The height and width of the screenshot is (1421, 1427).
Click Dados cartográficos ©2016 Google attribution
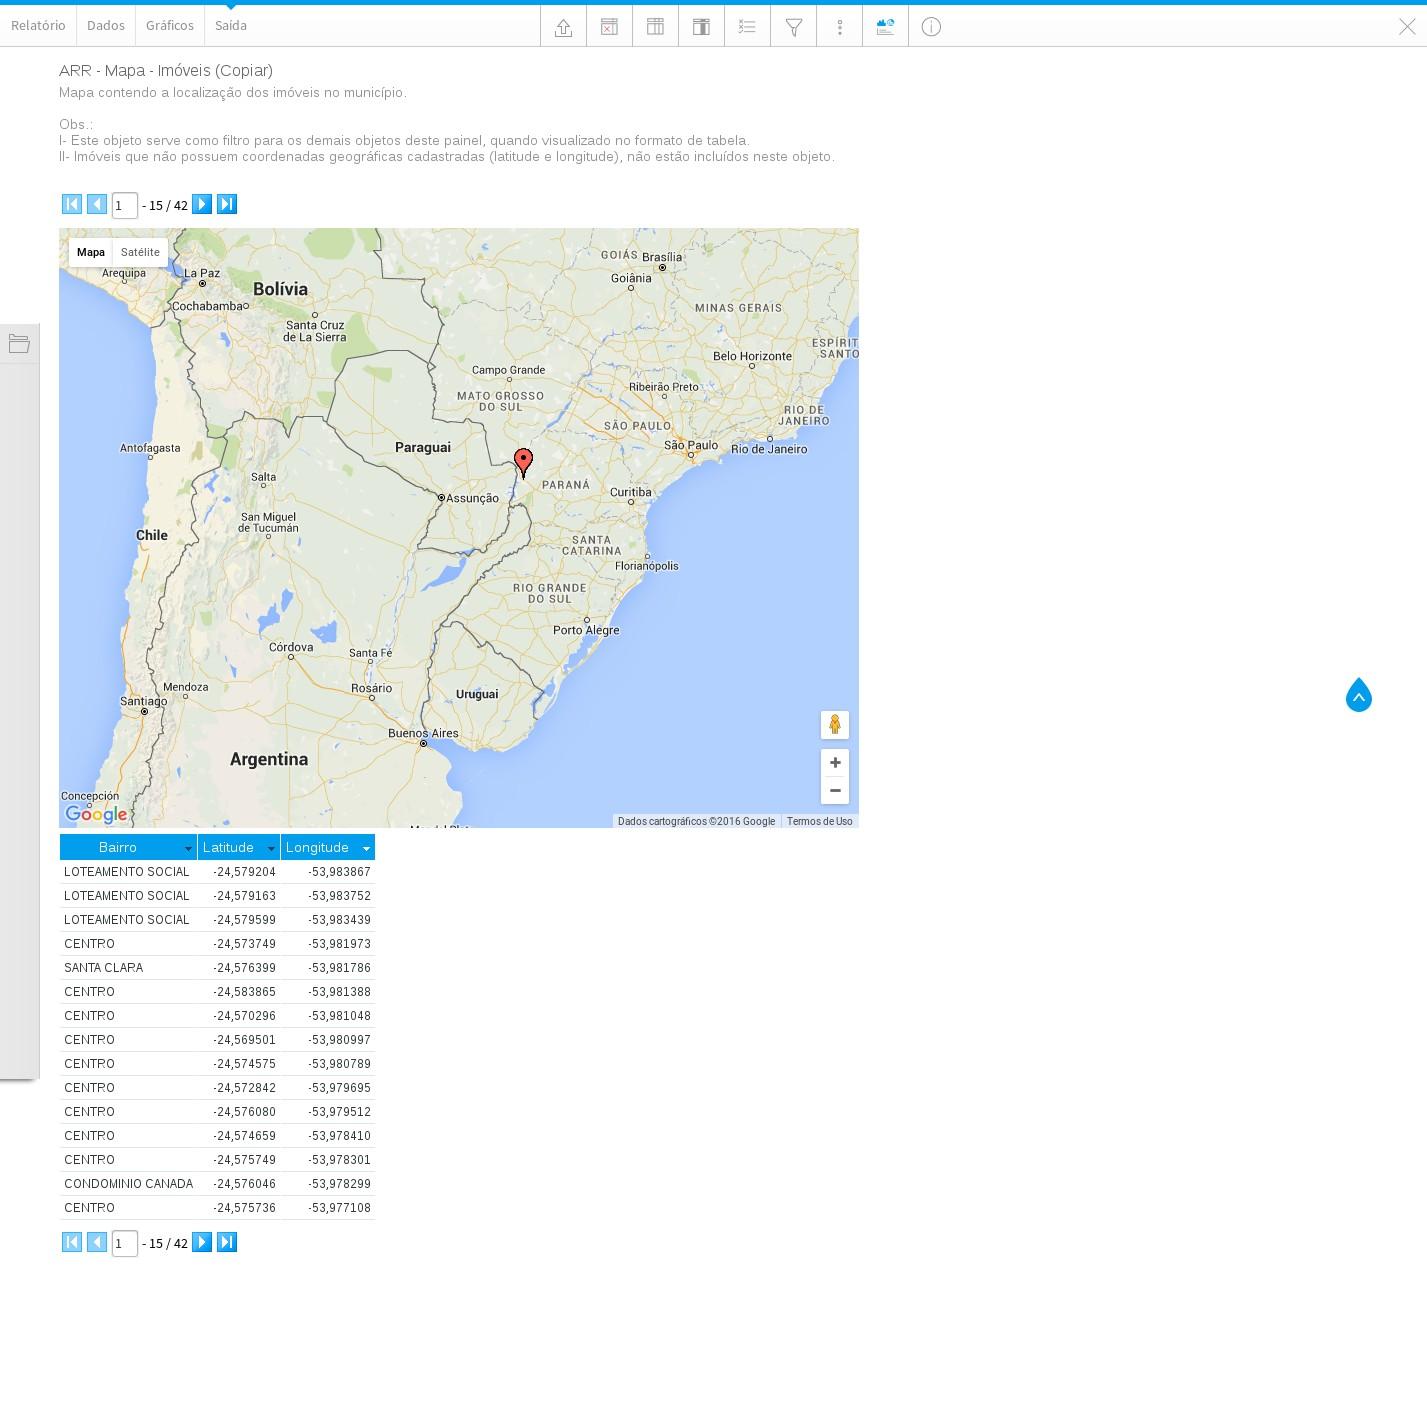click(696, 821)
